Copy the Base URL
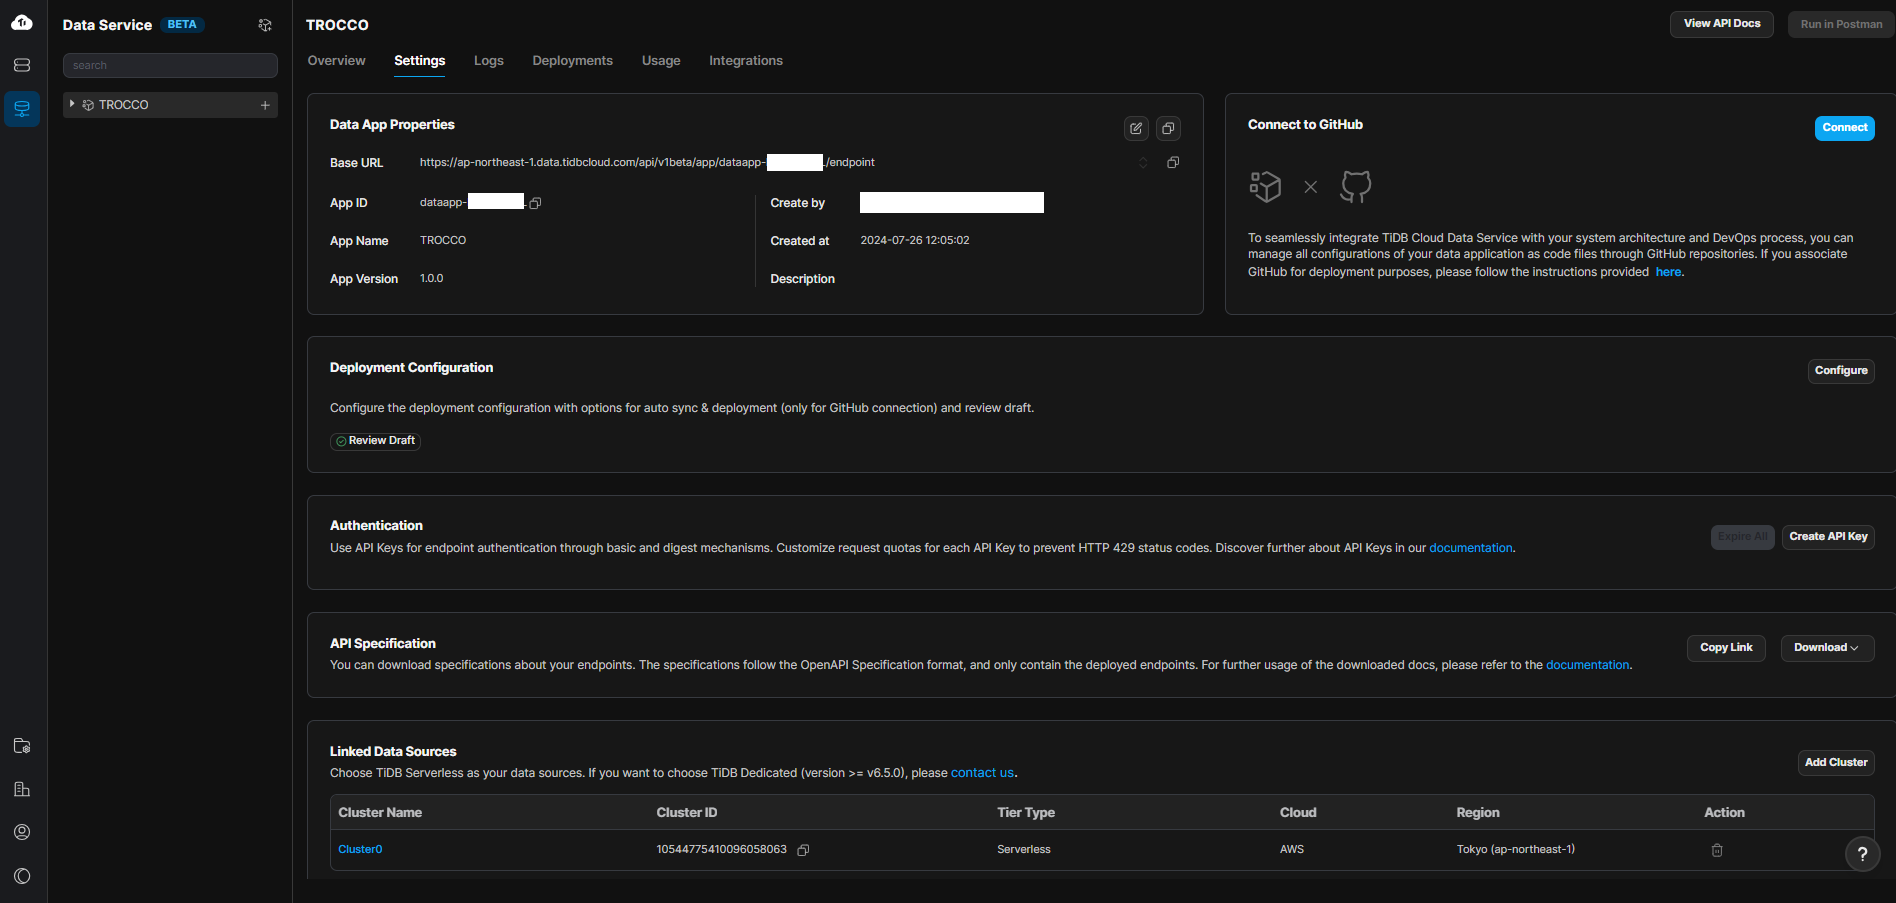 1173,162
